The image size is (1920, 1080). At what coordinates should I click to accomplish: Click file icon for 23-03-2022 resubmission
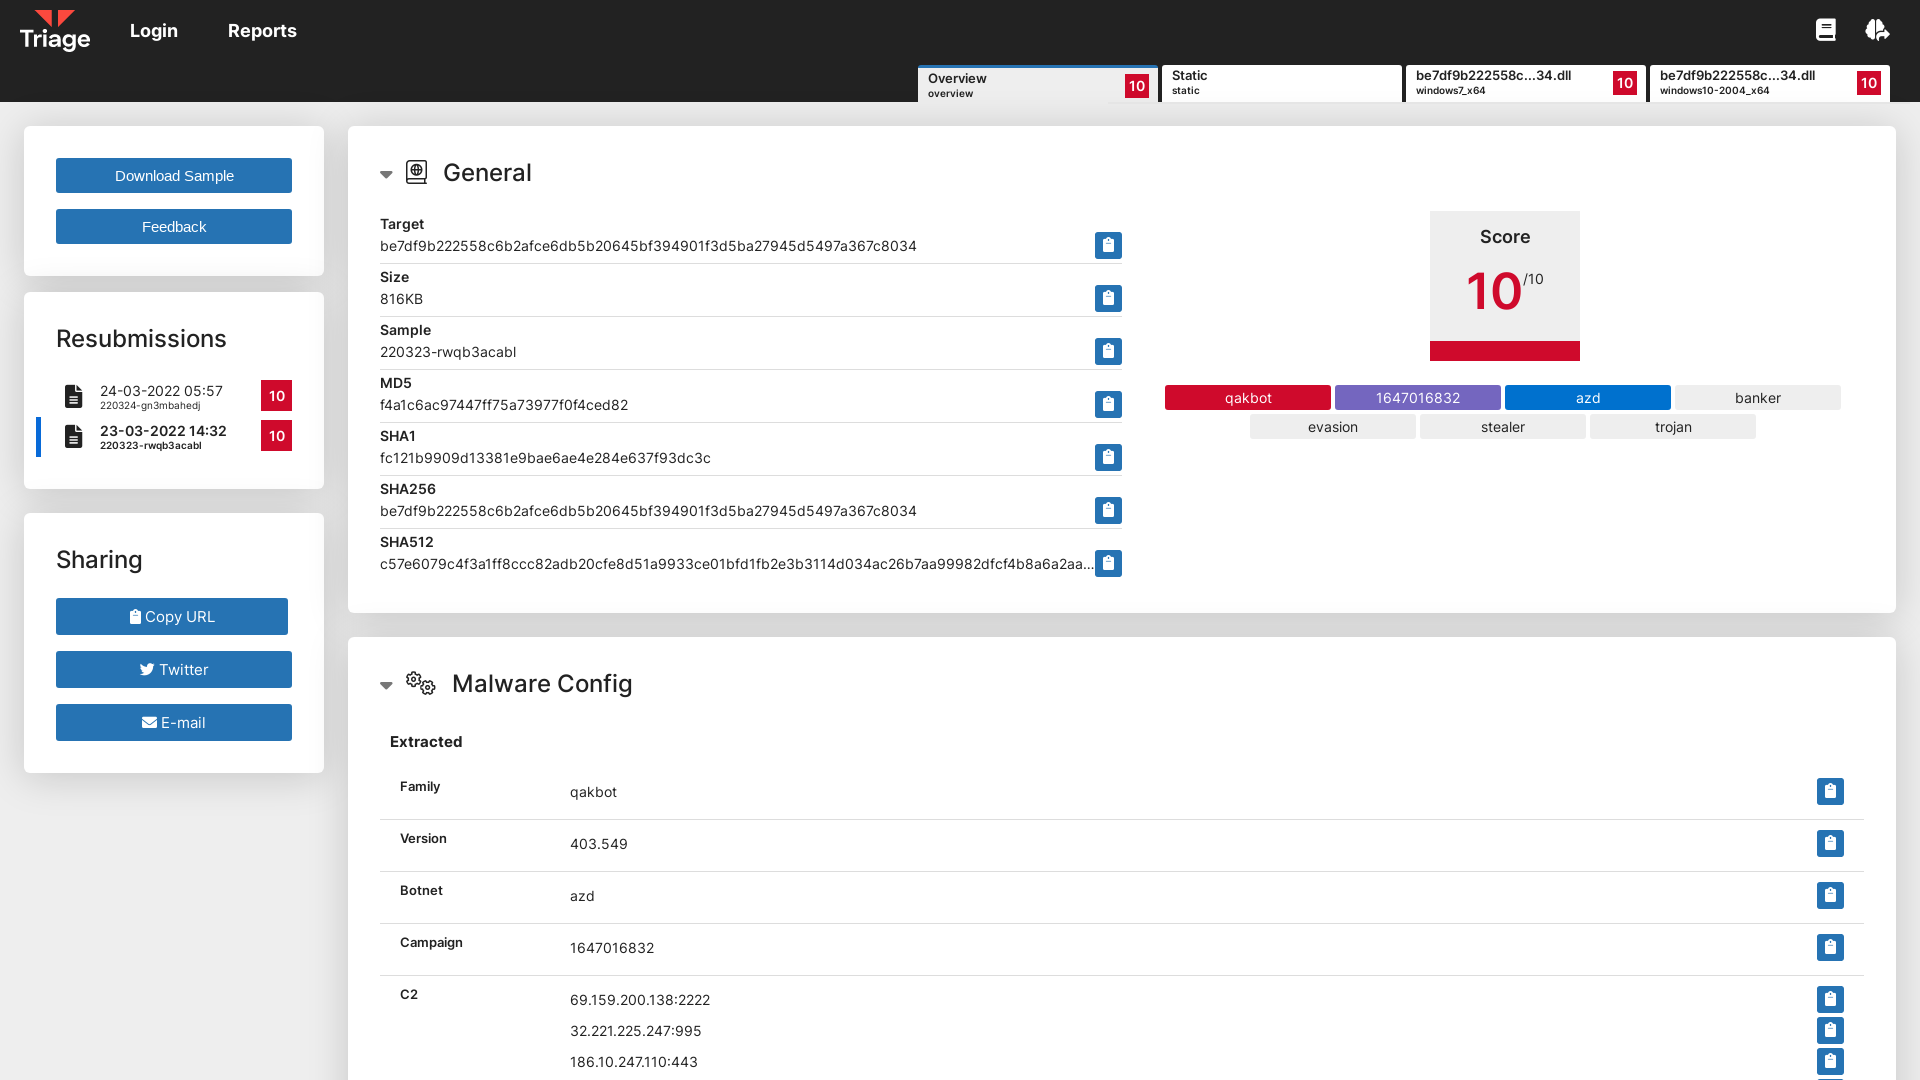point(73,436)
